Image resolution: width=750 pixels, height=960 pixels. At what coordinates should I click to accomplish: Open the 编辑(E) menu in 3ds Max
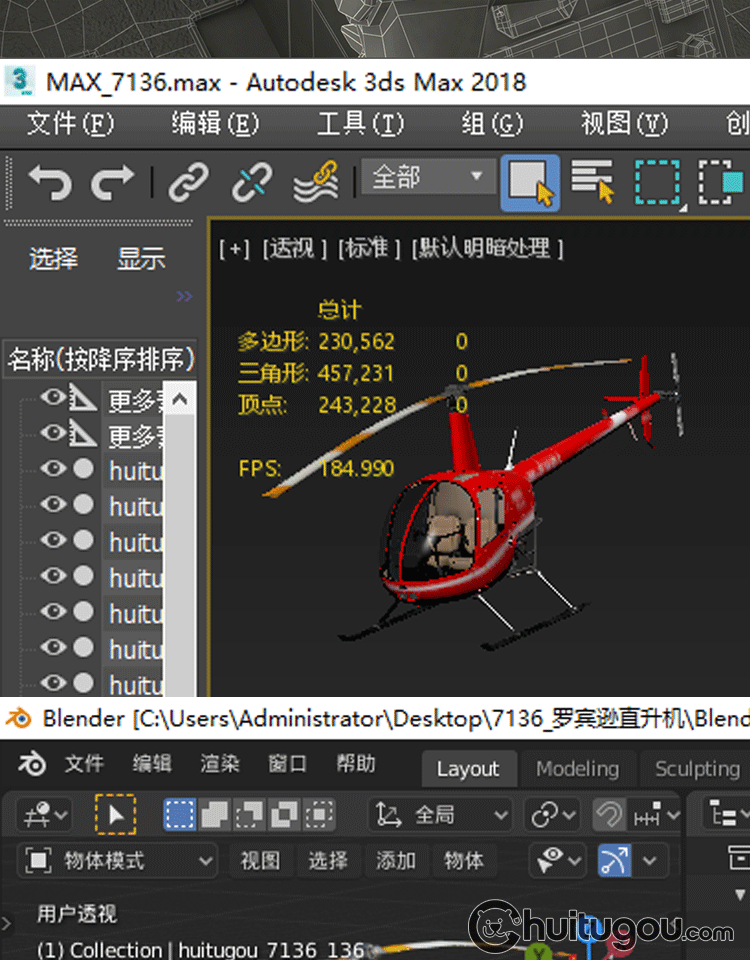click(x=215, y=124)
